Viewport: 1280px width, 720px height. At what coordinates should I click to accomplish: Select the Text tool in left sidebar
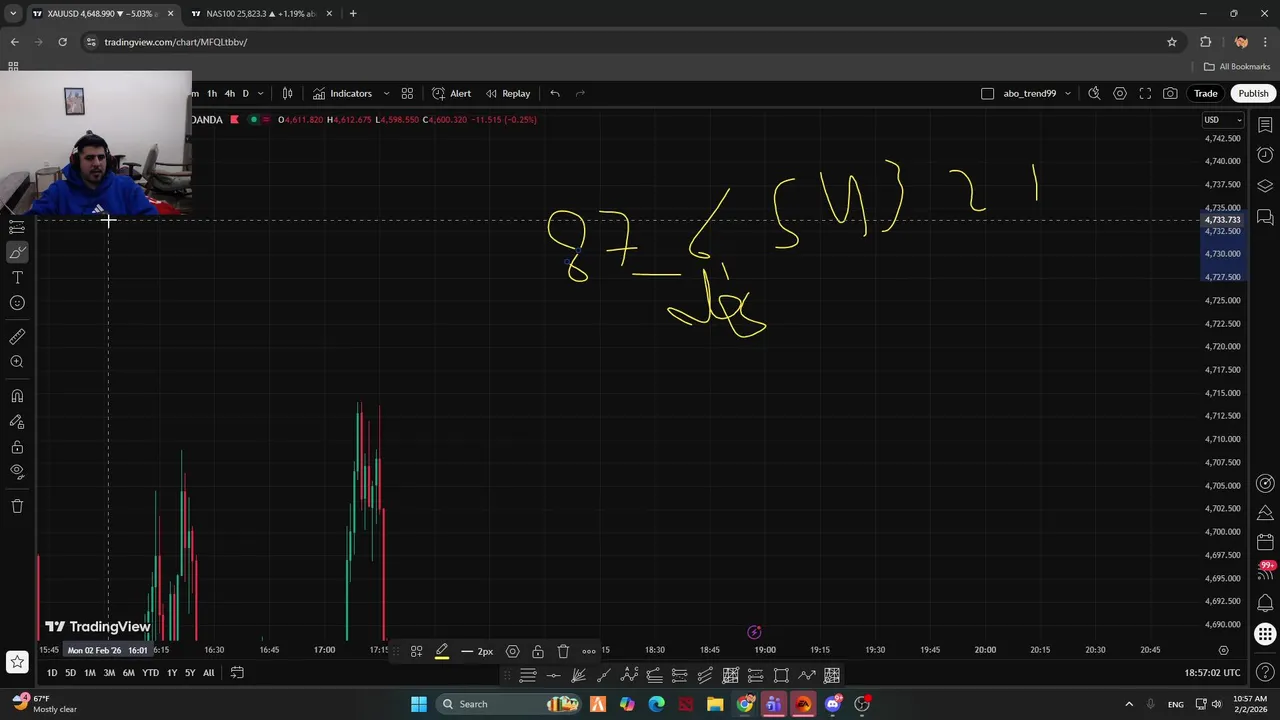coord(17,277)
